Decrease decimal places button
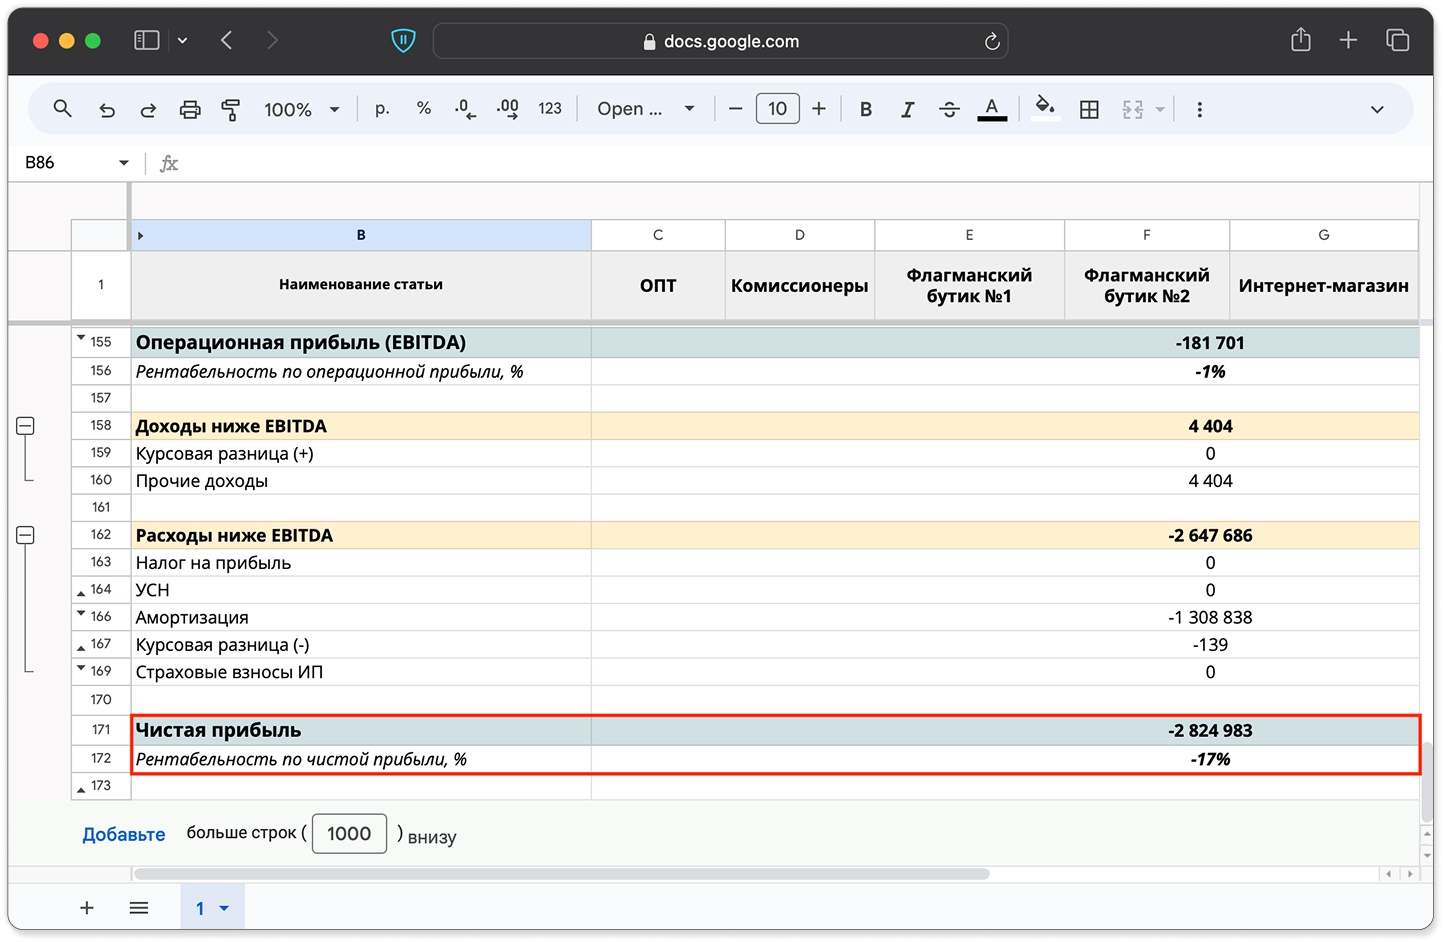Viewport: 1443px width, 942px height. pos(465,109)
